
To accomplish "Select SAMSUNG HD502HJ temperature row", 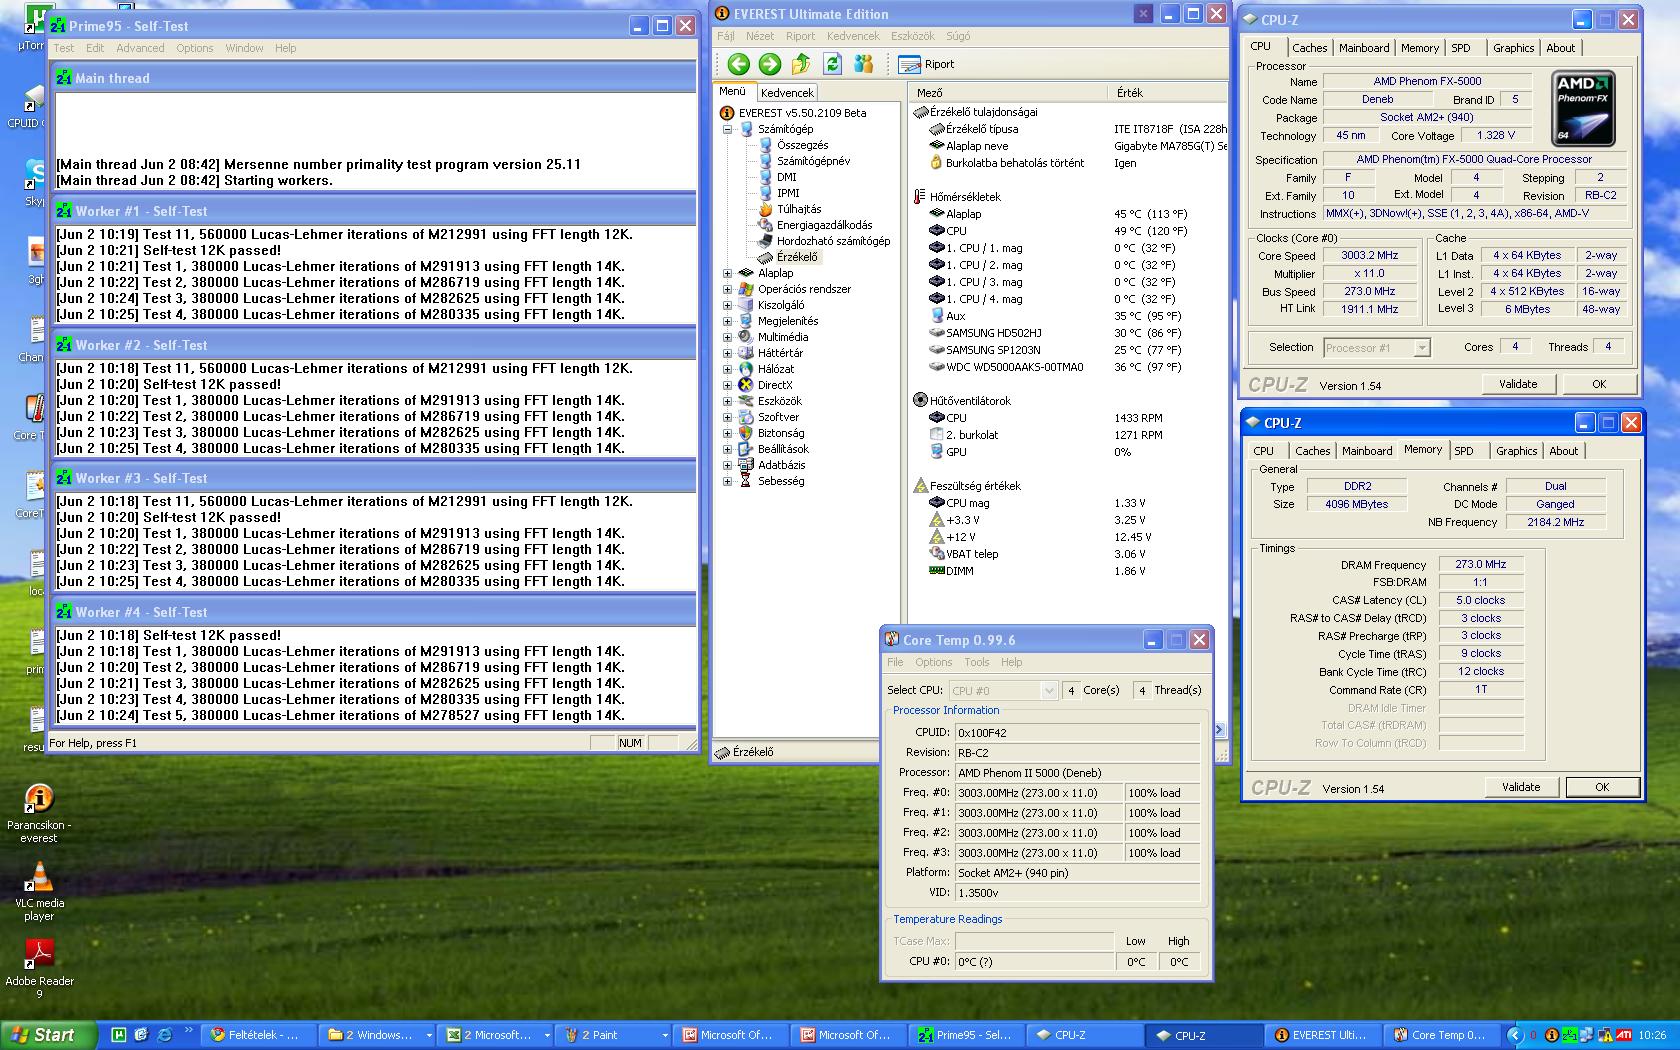I will [1069, 333].
